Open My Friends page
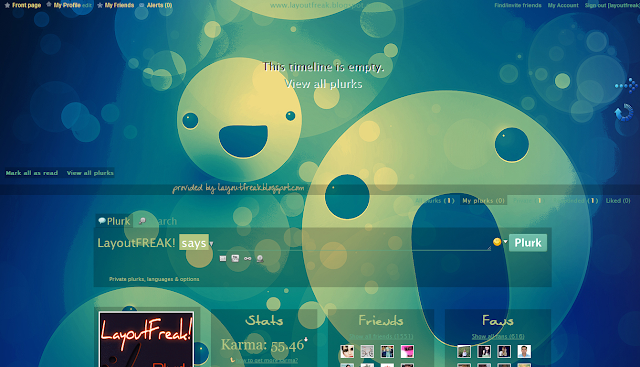 point(119,5)
